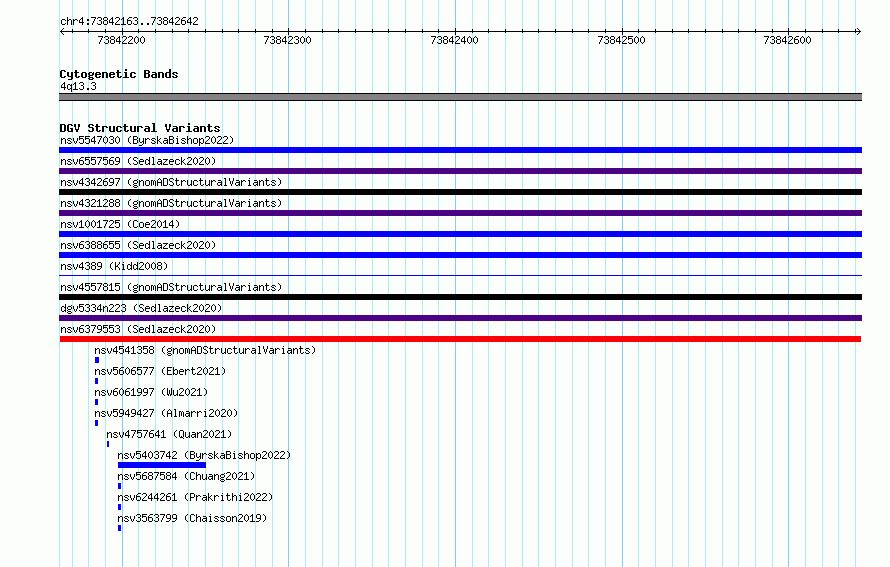
Task: Click the small blue marker under nsv6244261
Action: coord(120,507)
